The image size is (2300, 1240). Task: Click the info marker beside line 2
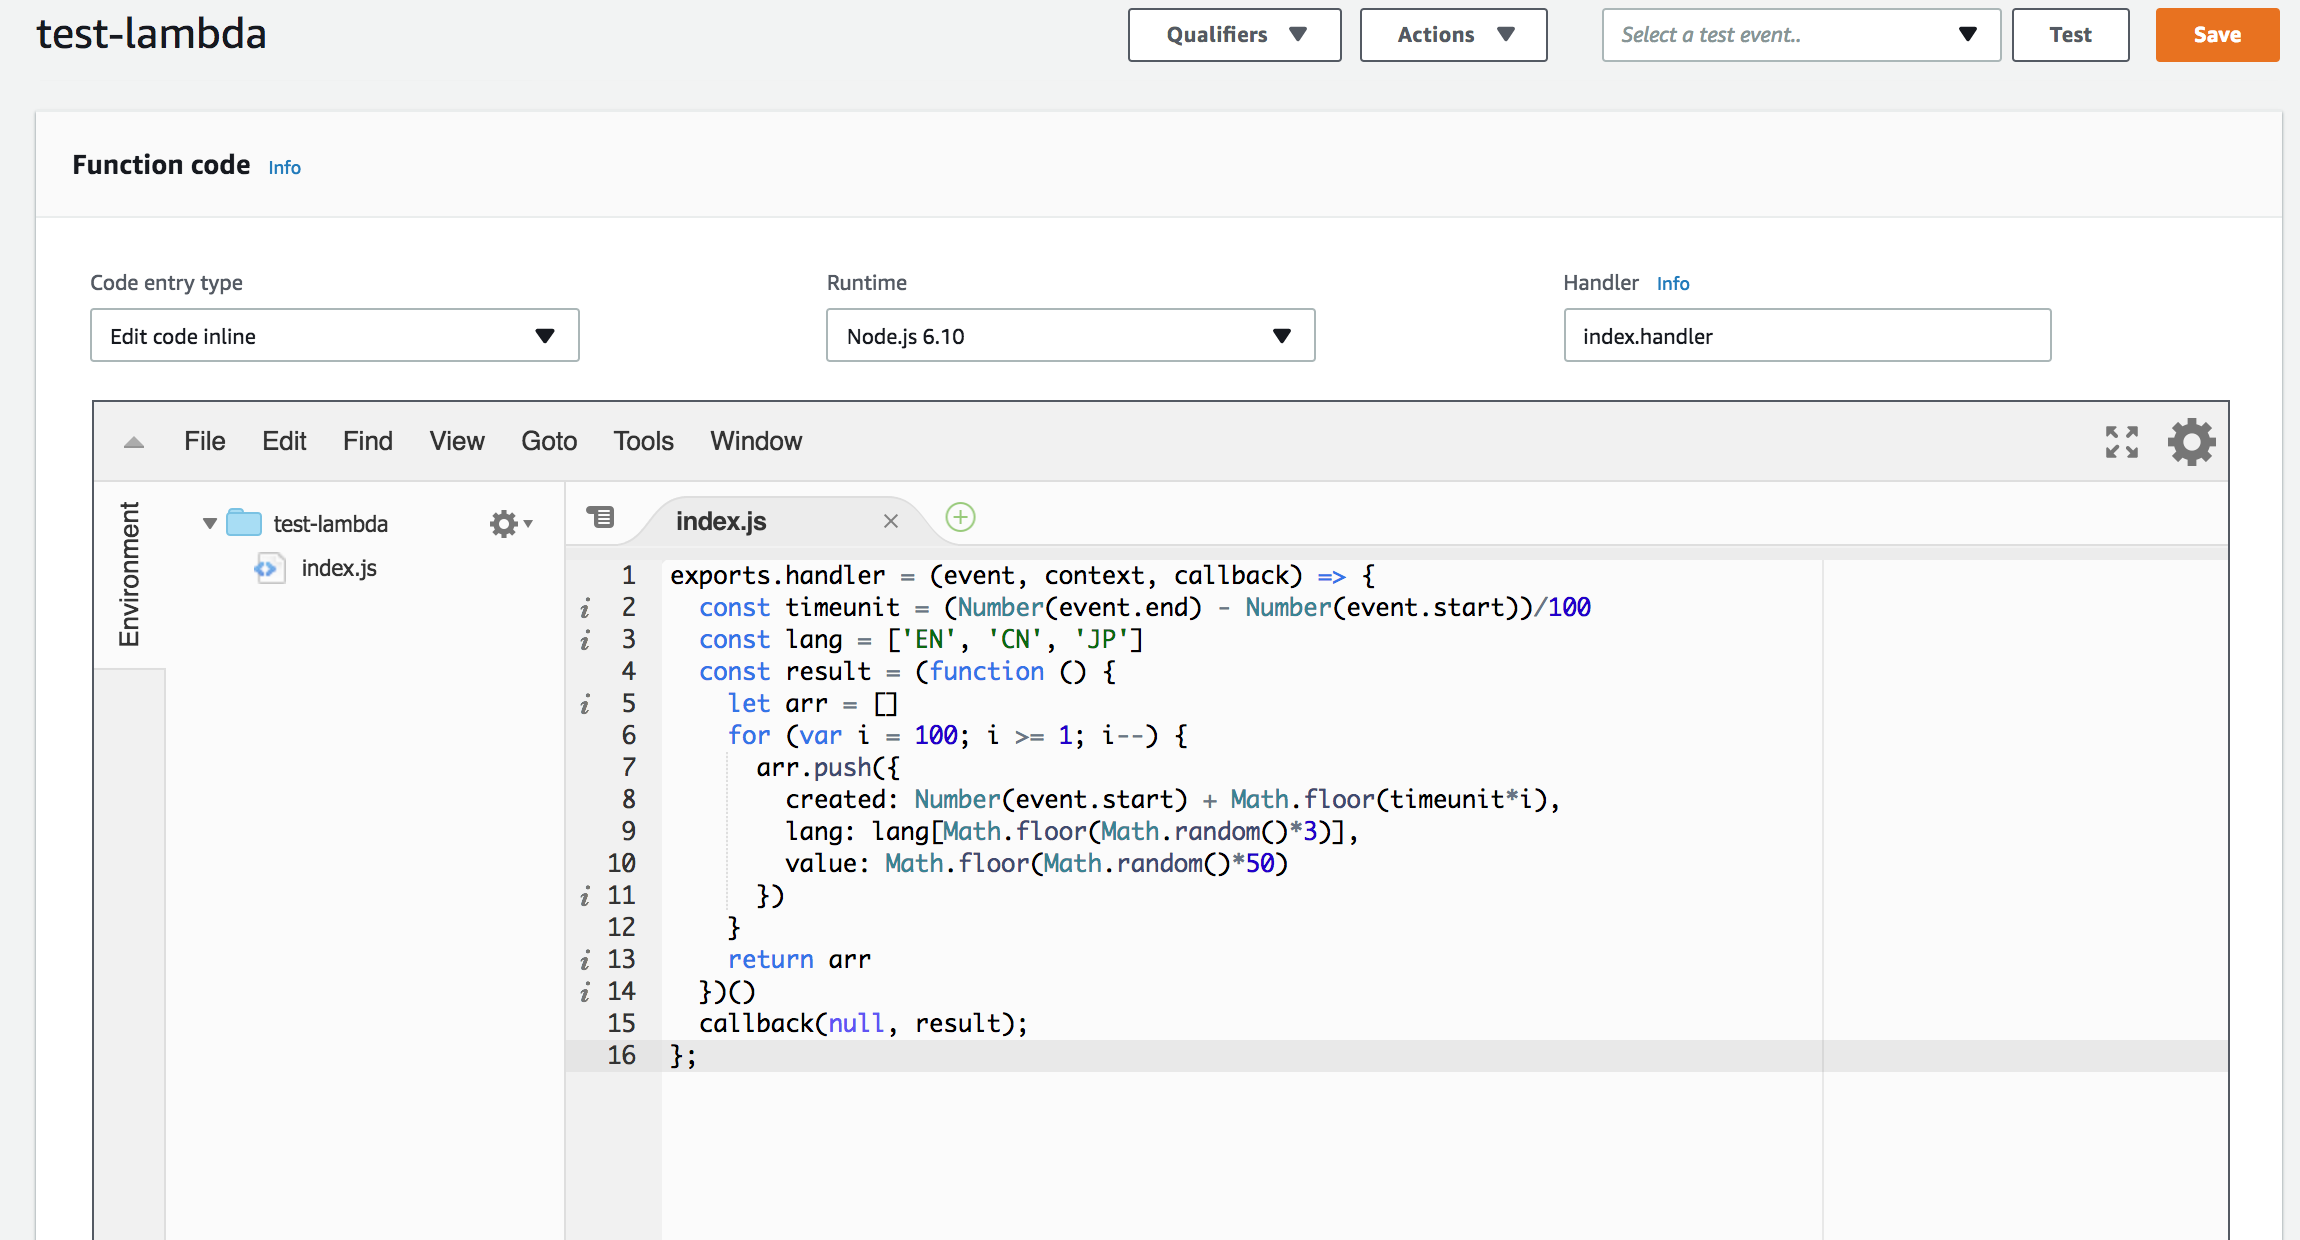(x=585, y=607)
